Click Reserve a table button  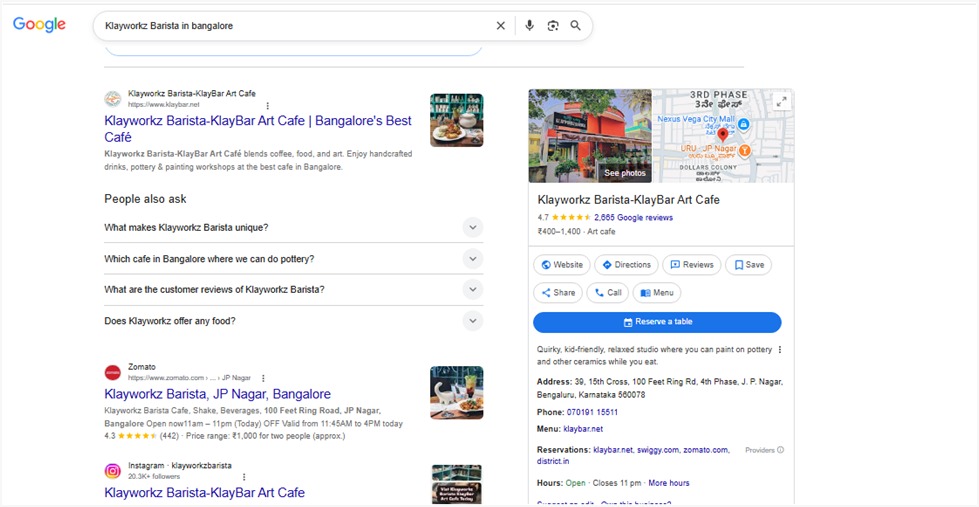coord(657,322)
